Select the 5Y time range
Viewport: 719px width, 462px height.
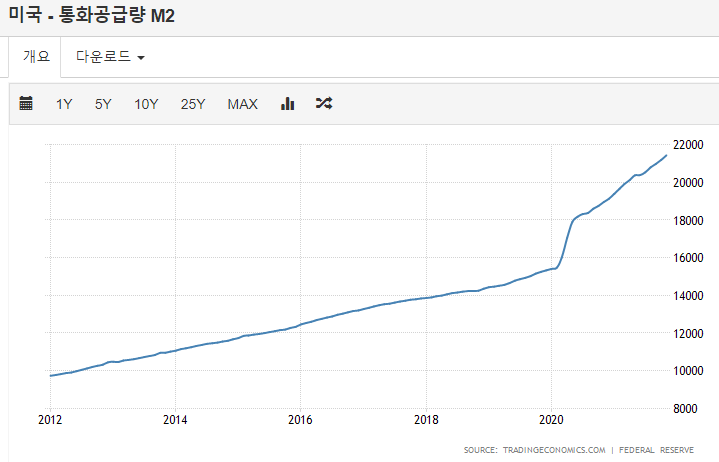pyautogui.click(x=103, y=104)
